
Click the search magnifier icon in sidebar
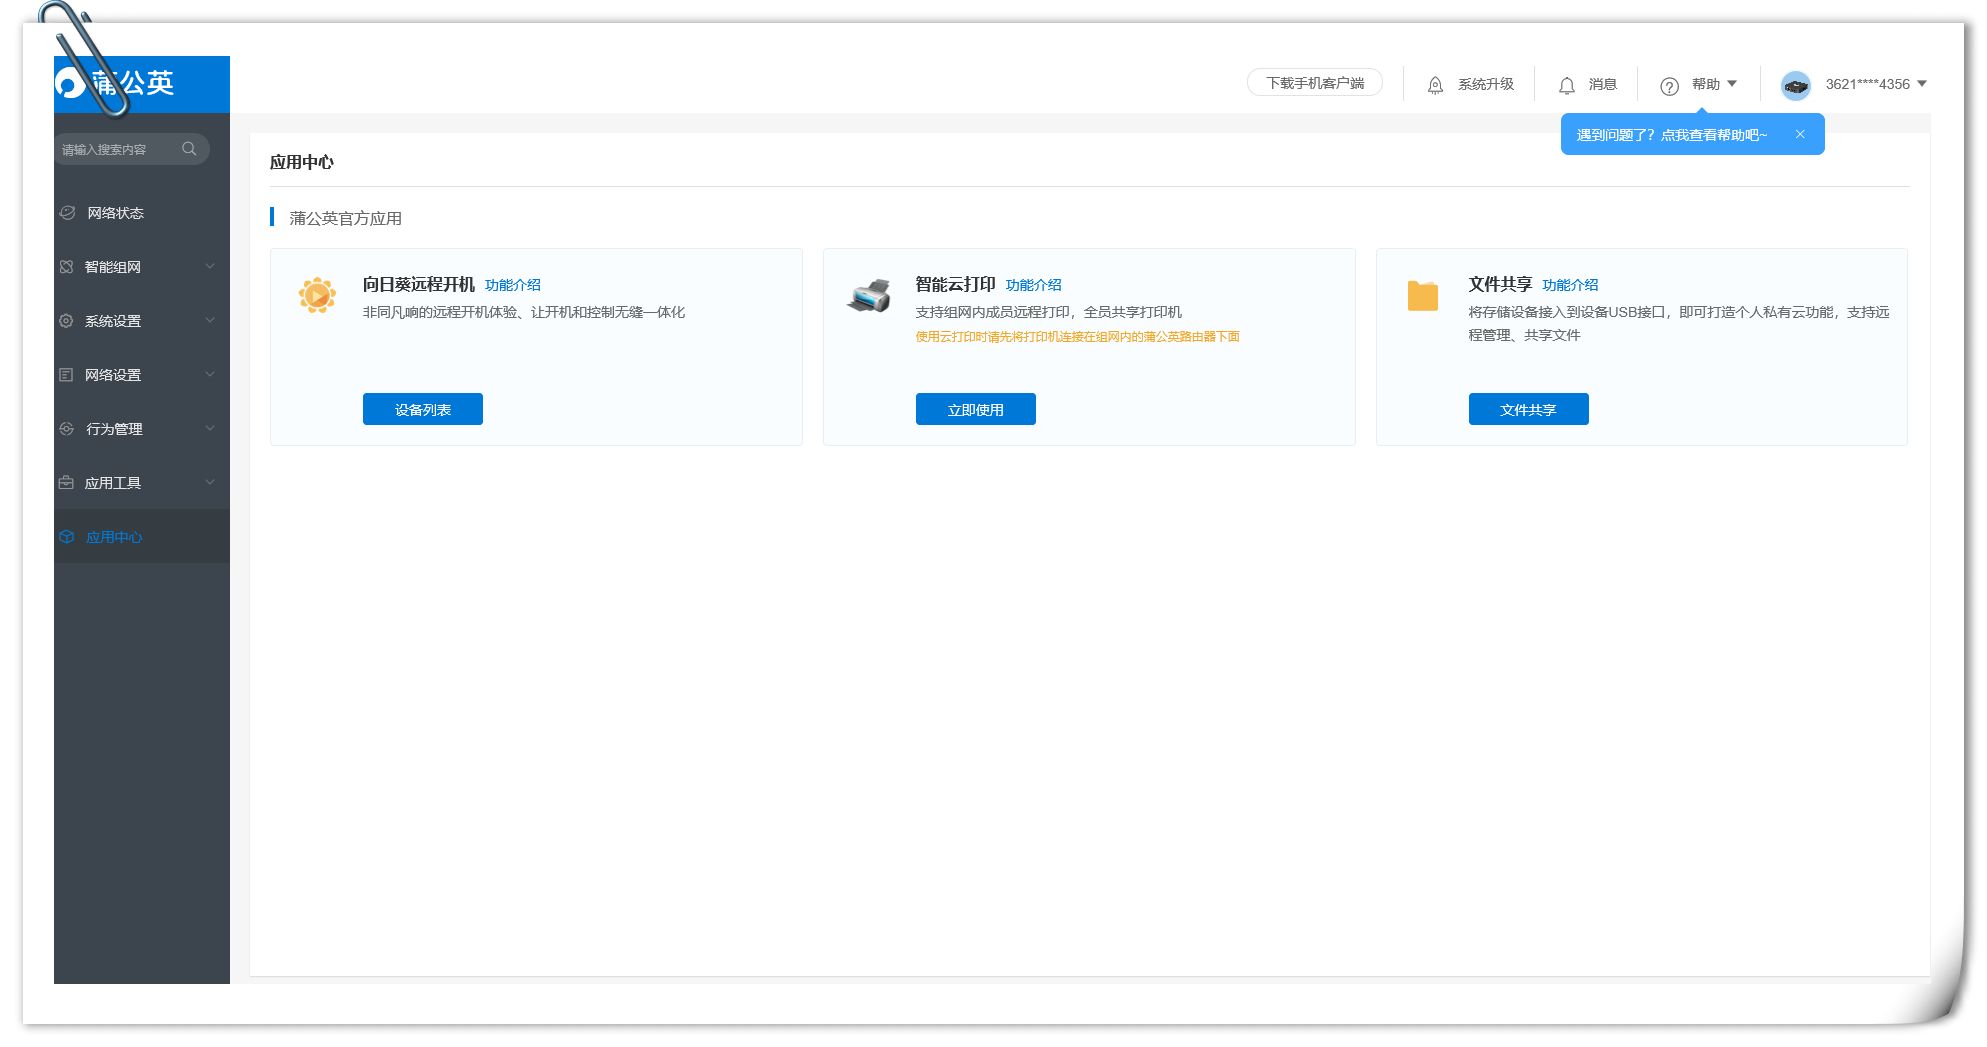point(189,149)
